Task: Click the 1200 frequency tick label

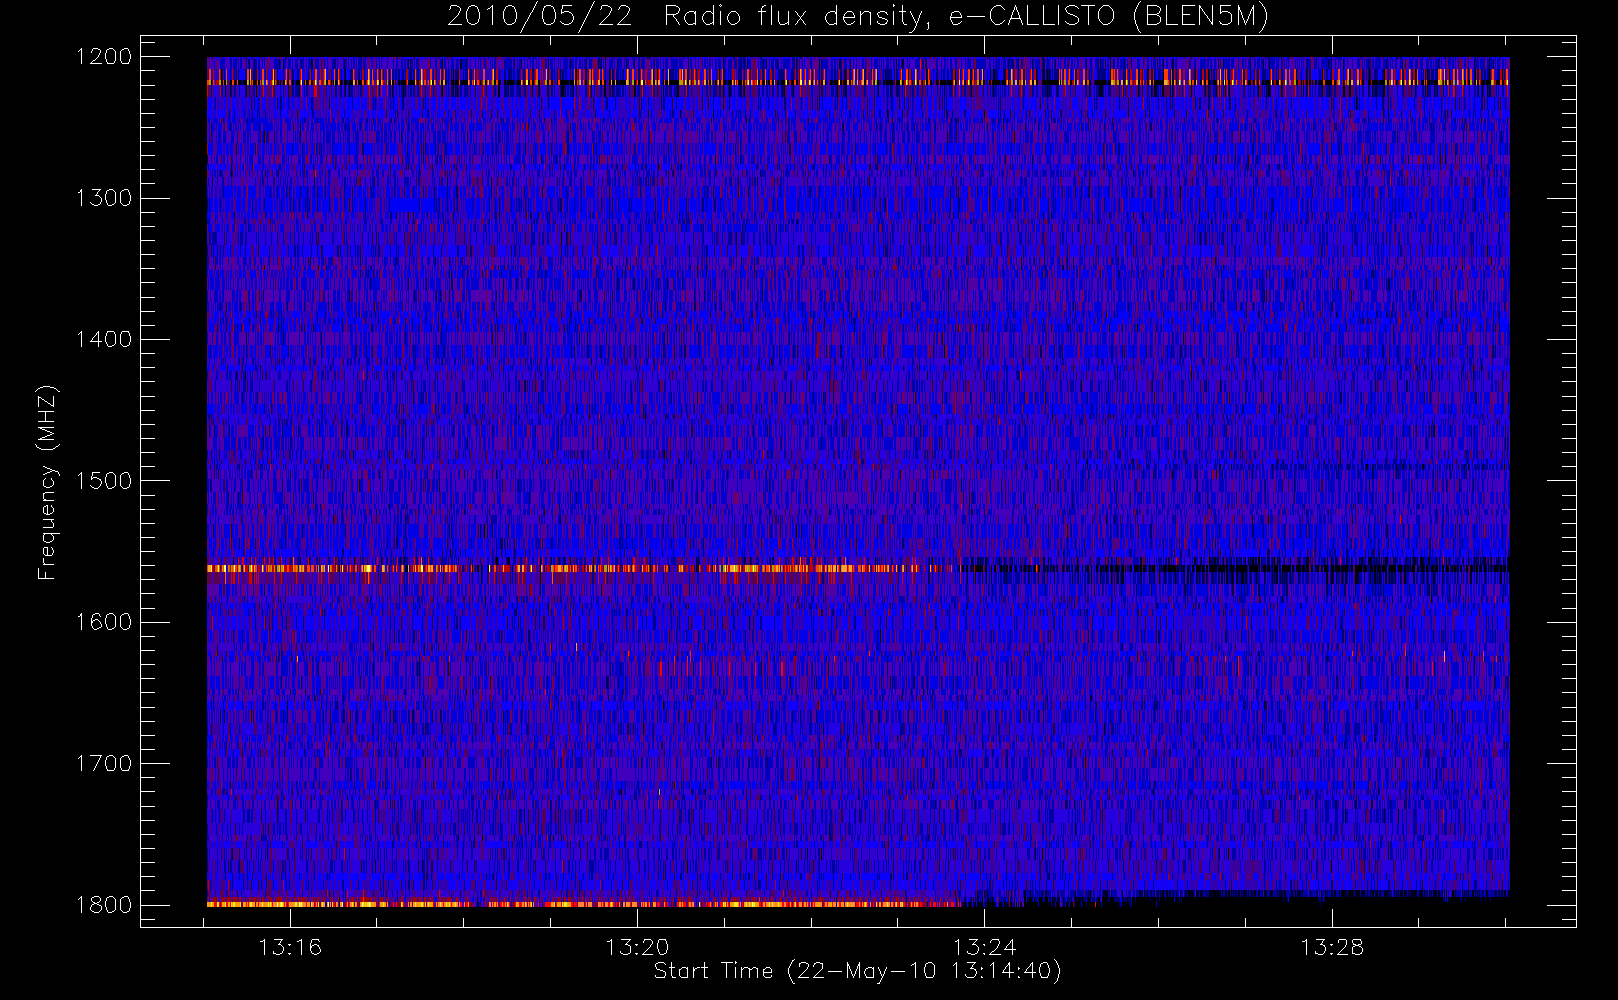Action: point(105,57)
